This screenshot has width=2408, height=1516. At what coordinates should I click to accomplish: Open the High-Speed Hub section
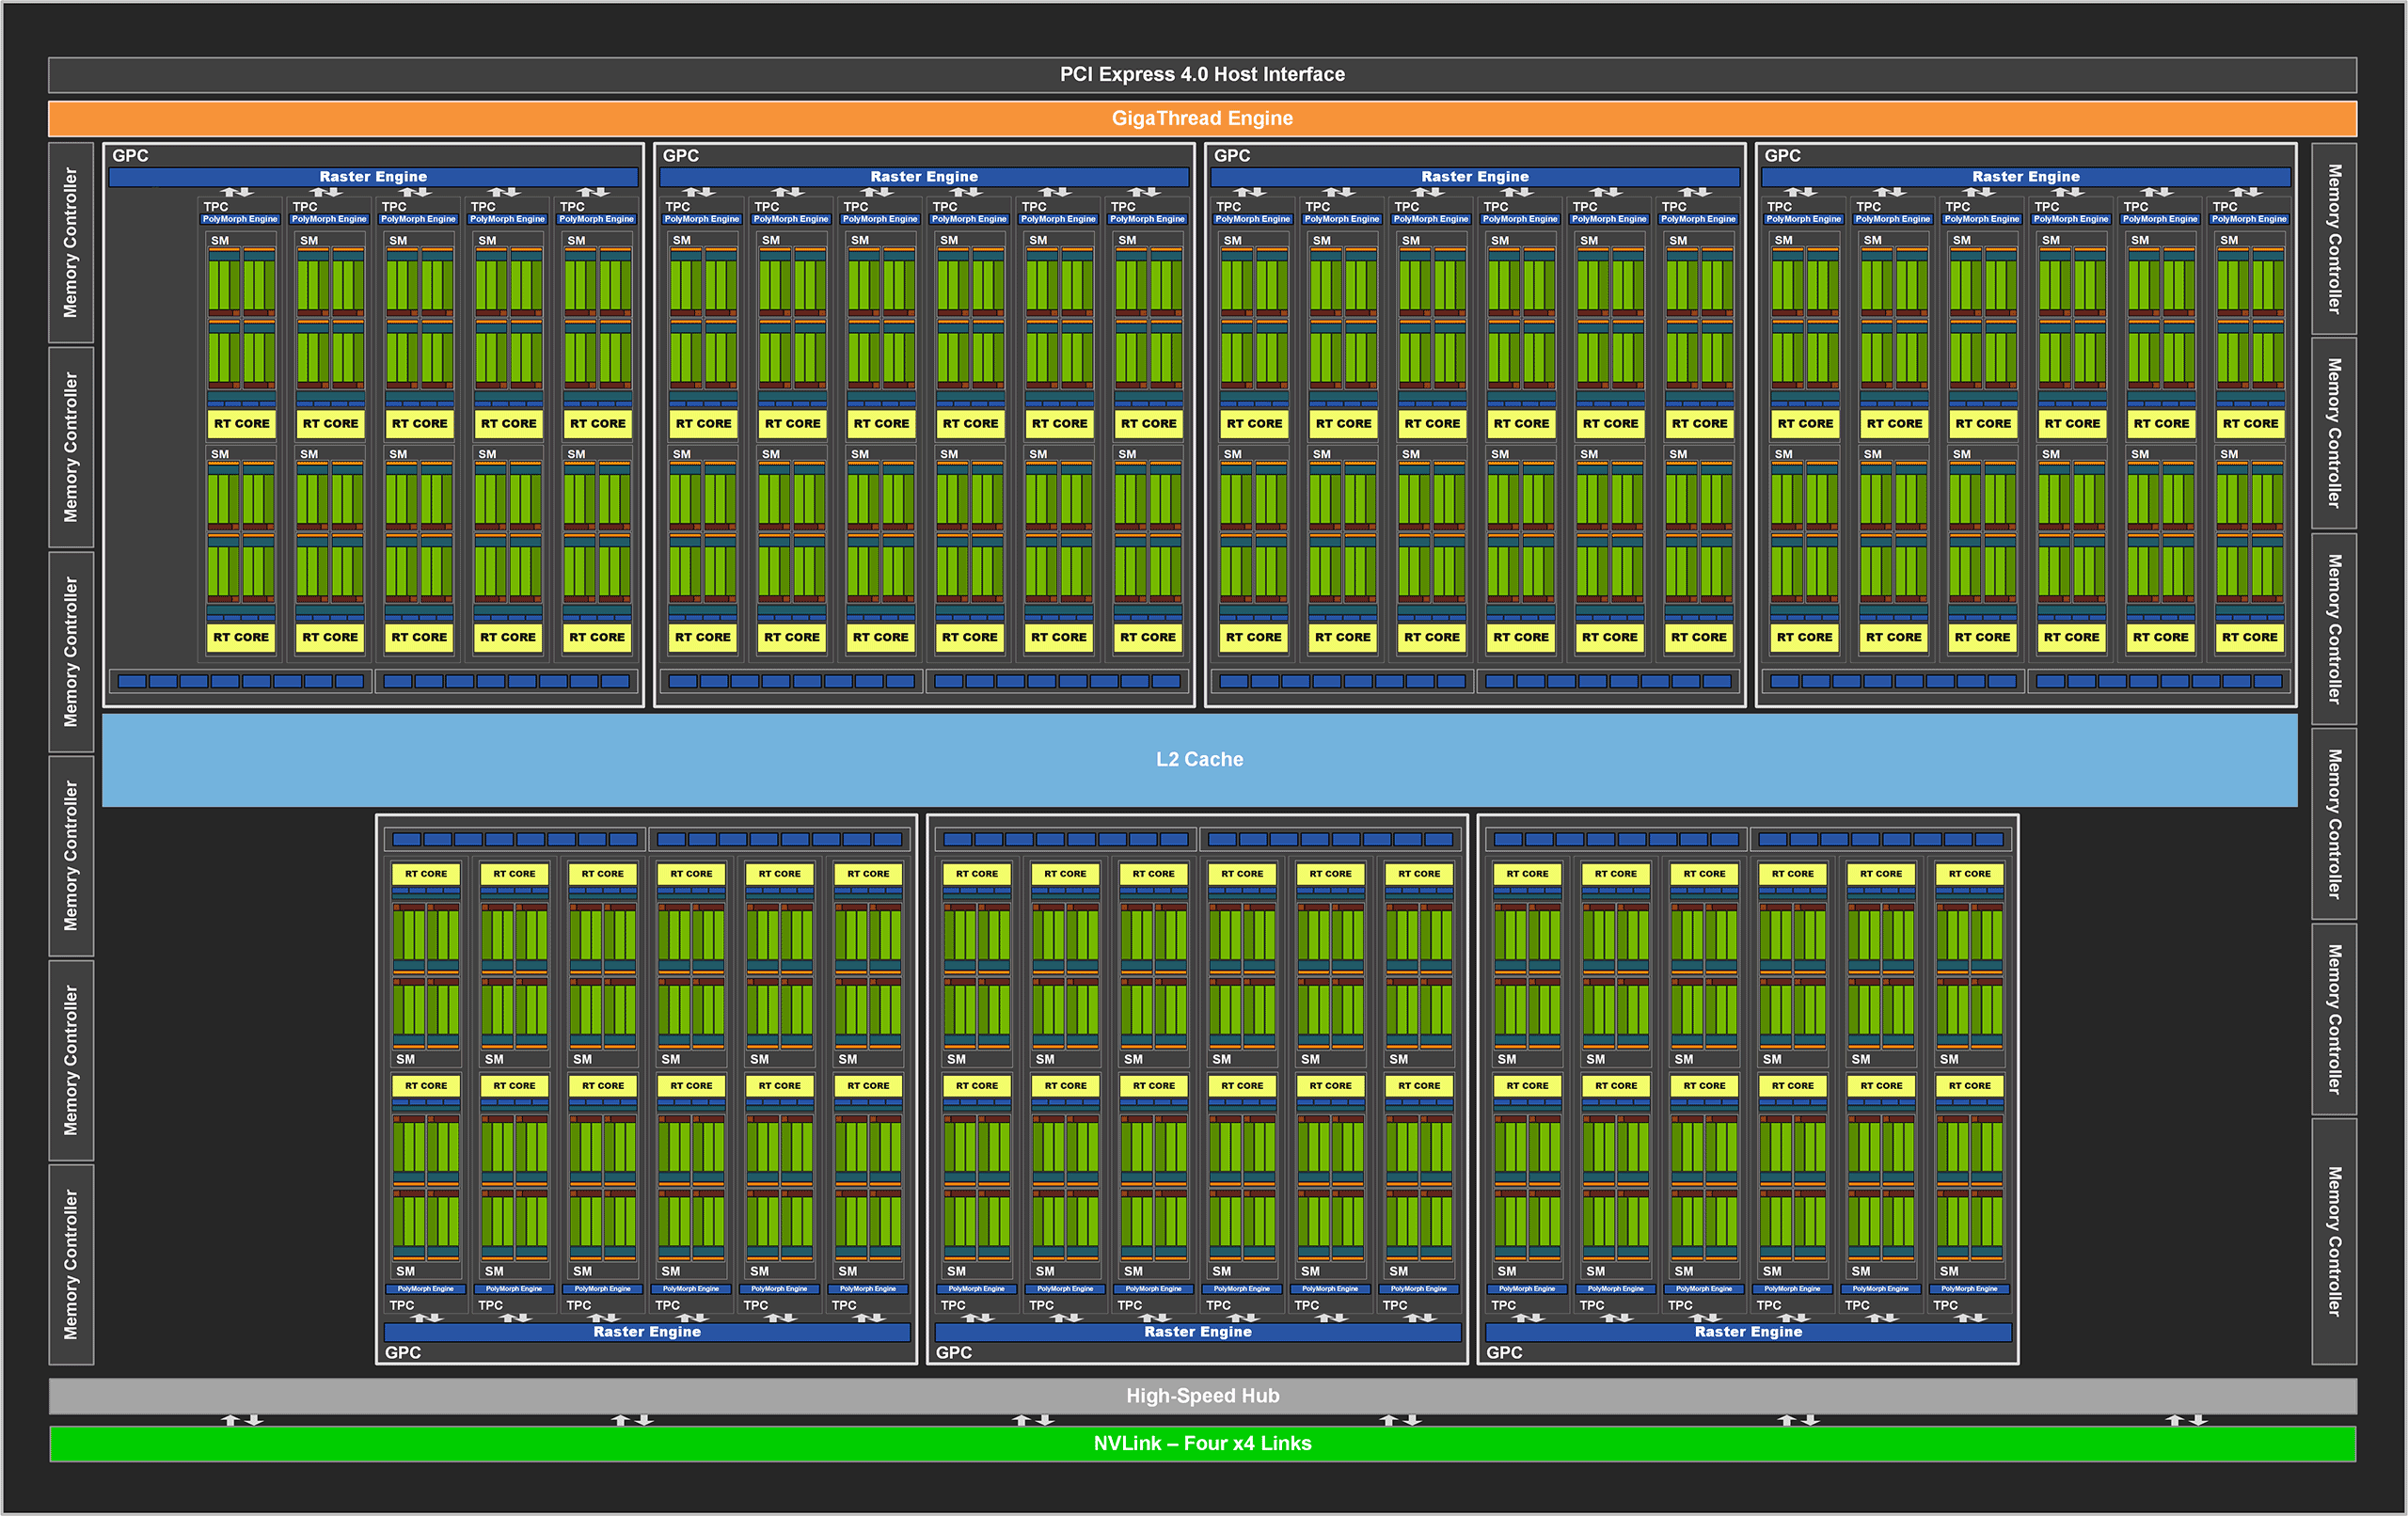tap(1202, 1396)
